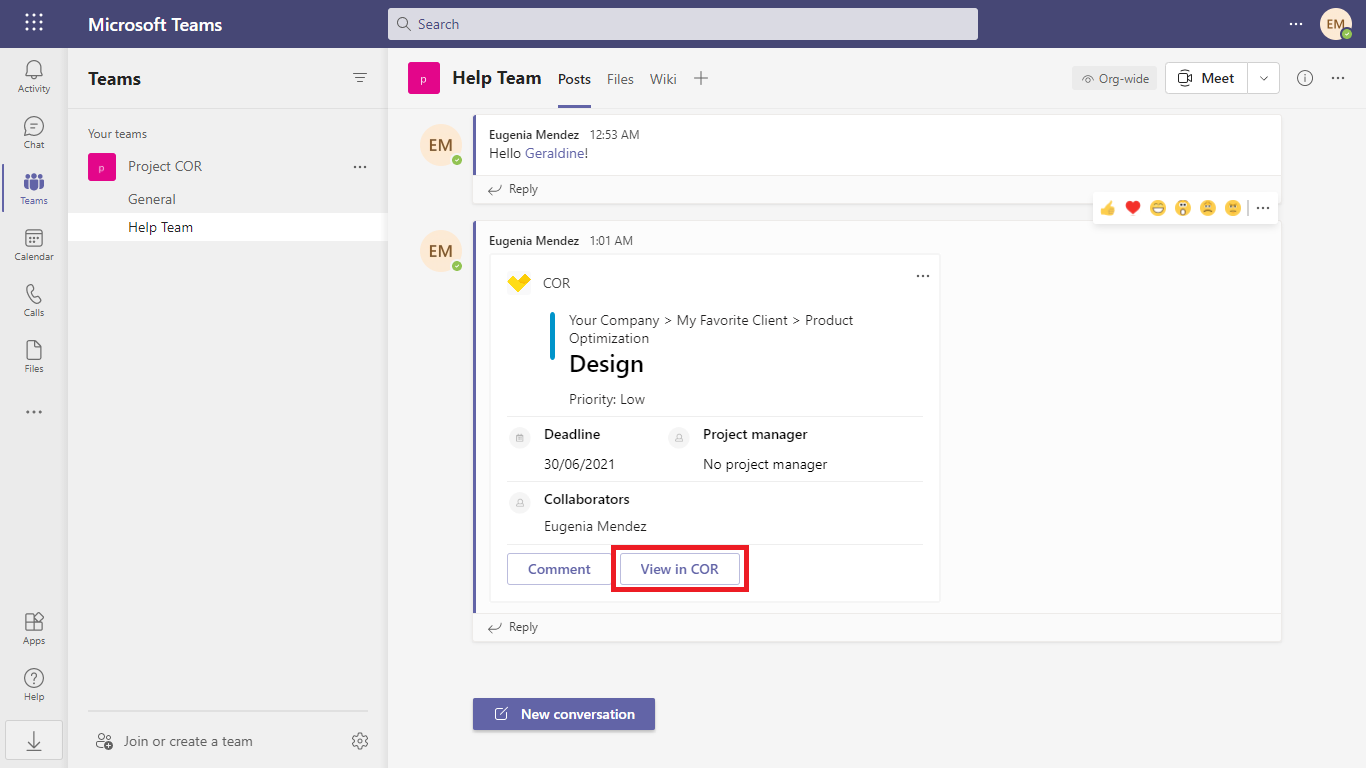The height and width of the screenshot is (768, 1366).
Task: Open channel info icon
Action: (x=1305, y=78)
